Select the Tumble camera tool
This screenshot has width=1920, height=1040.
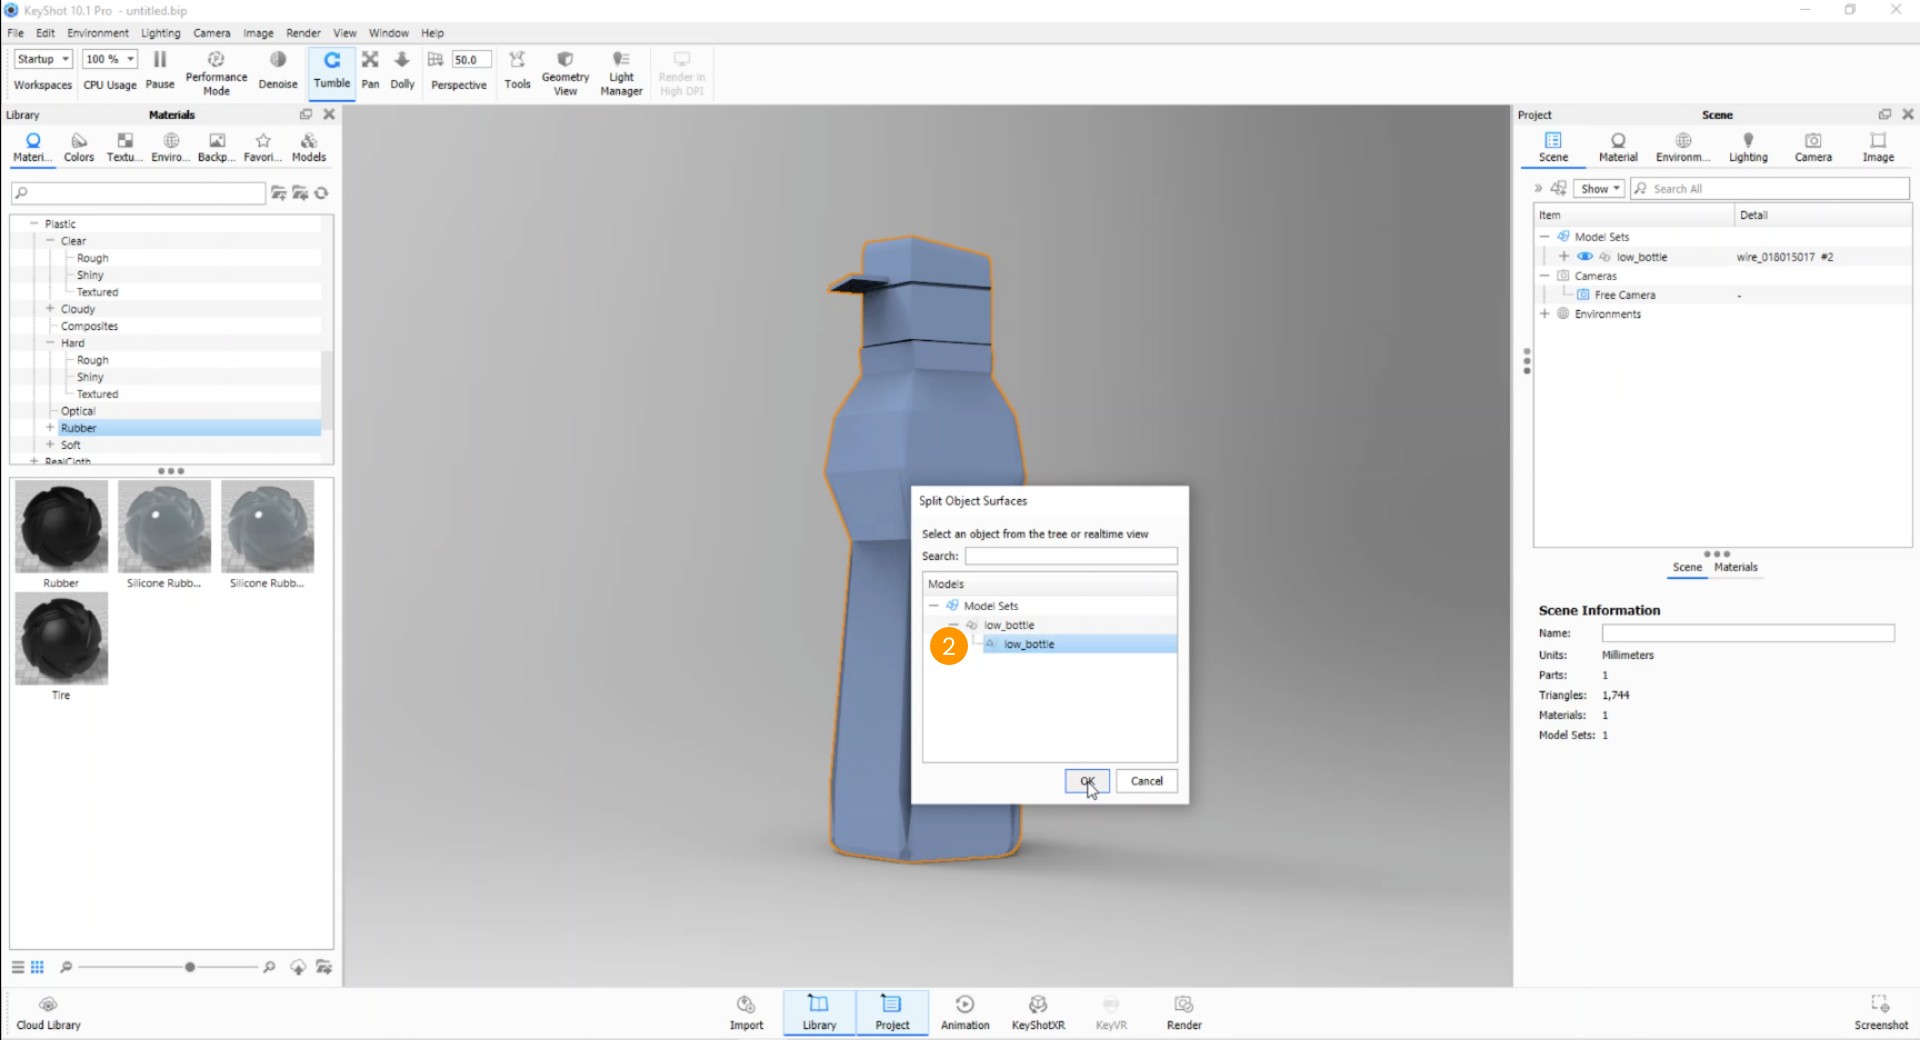[332, 71]
